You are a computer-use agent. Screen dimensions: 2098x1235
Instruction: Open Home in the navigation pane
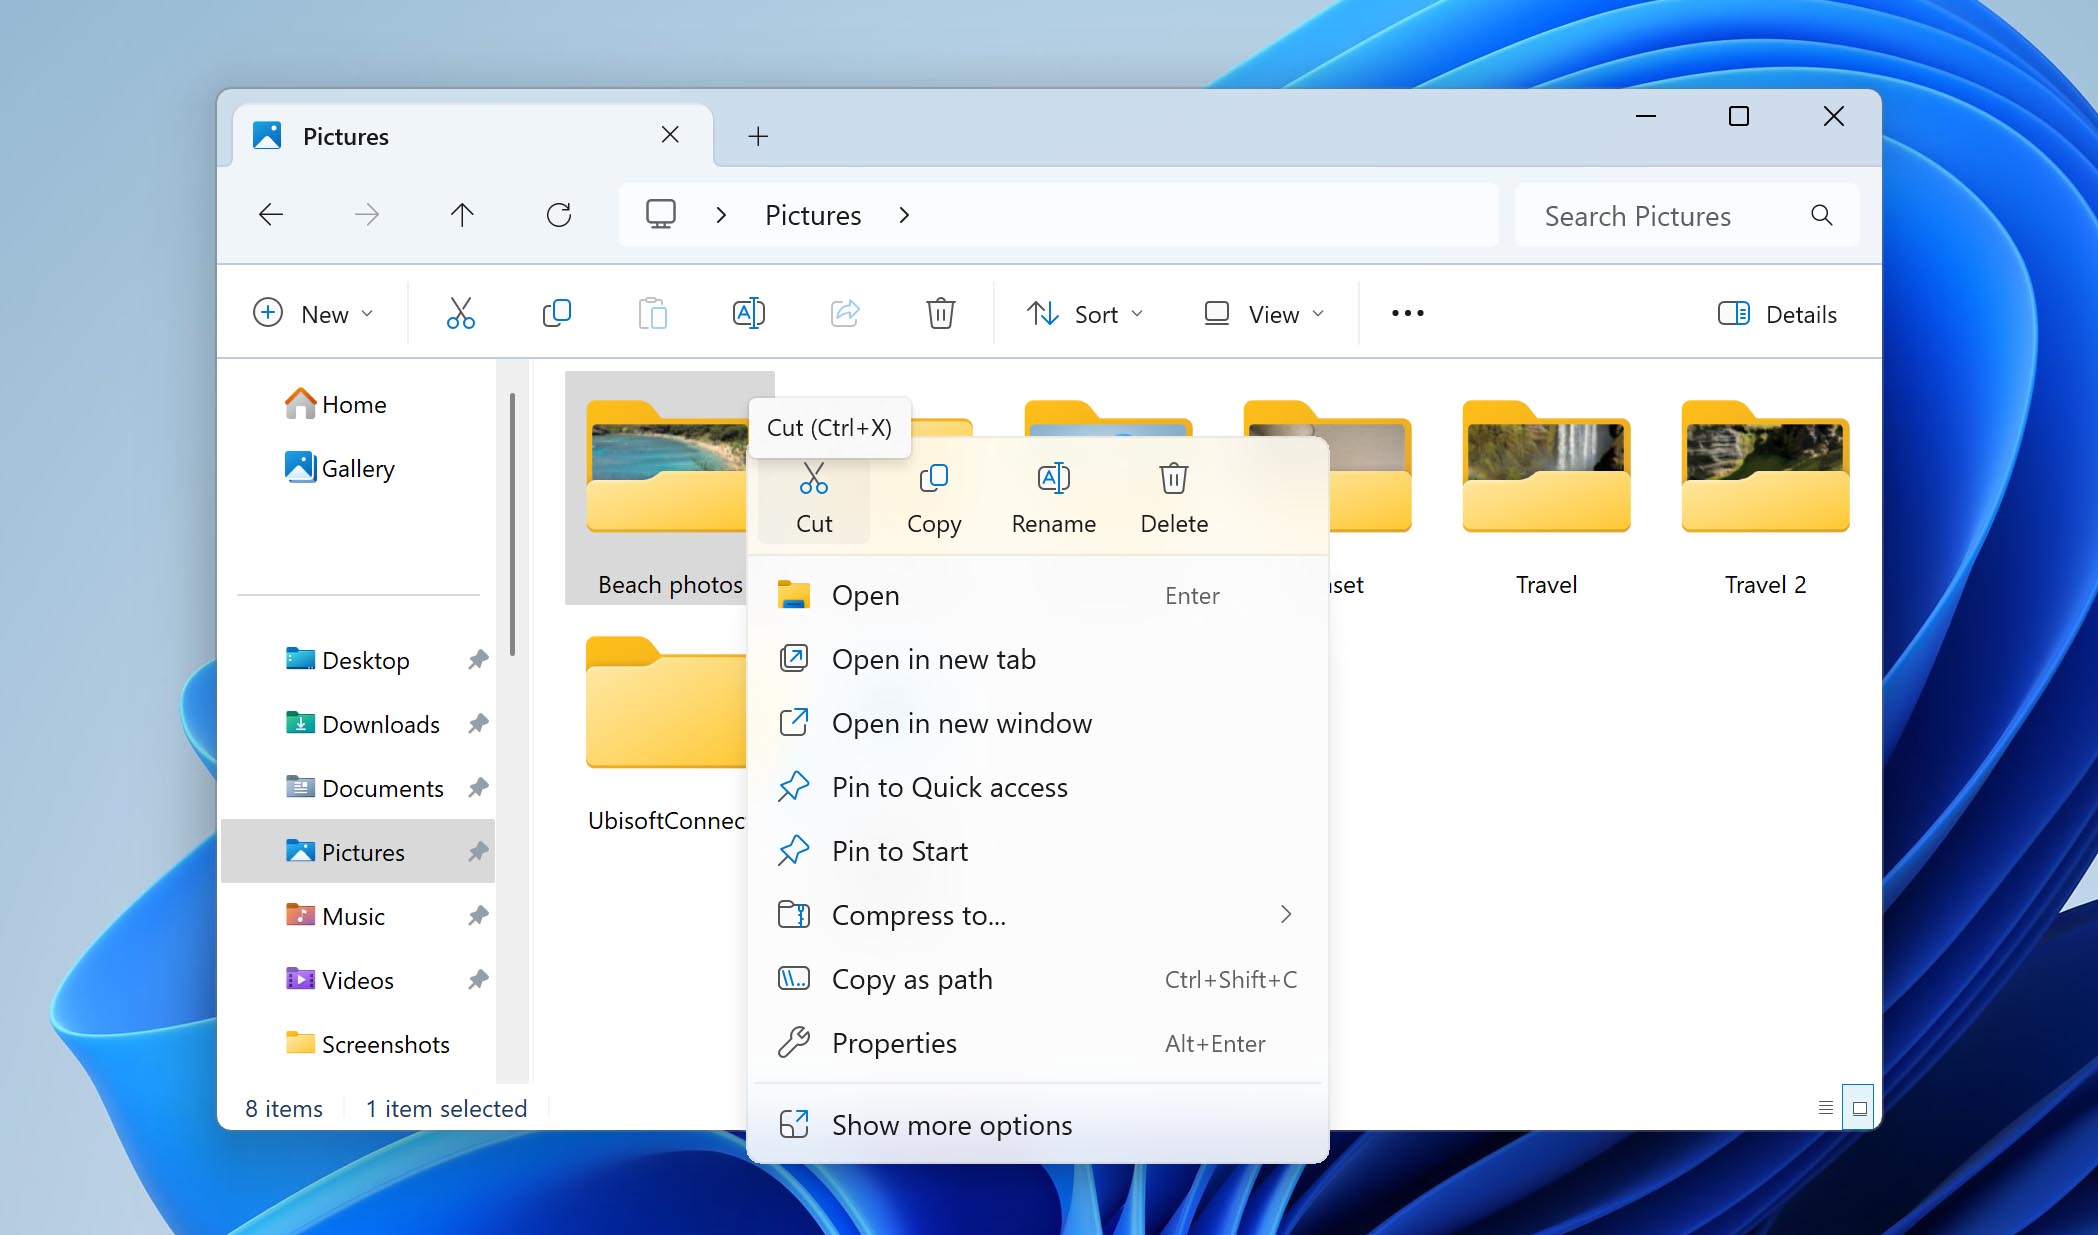pos(336,404)
